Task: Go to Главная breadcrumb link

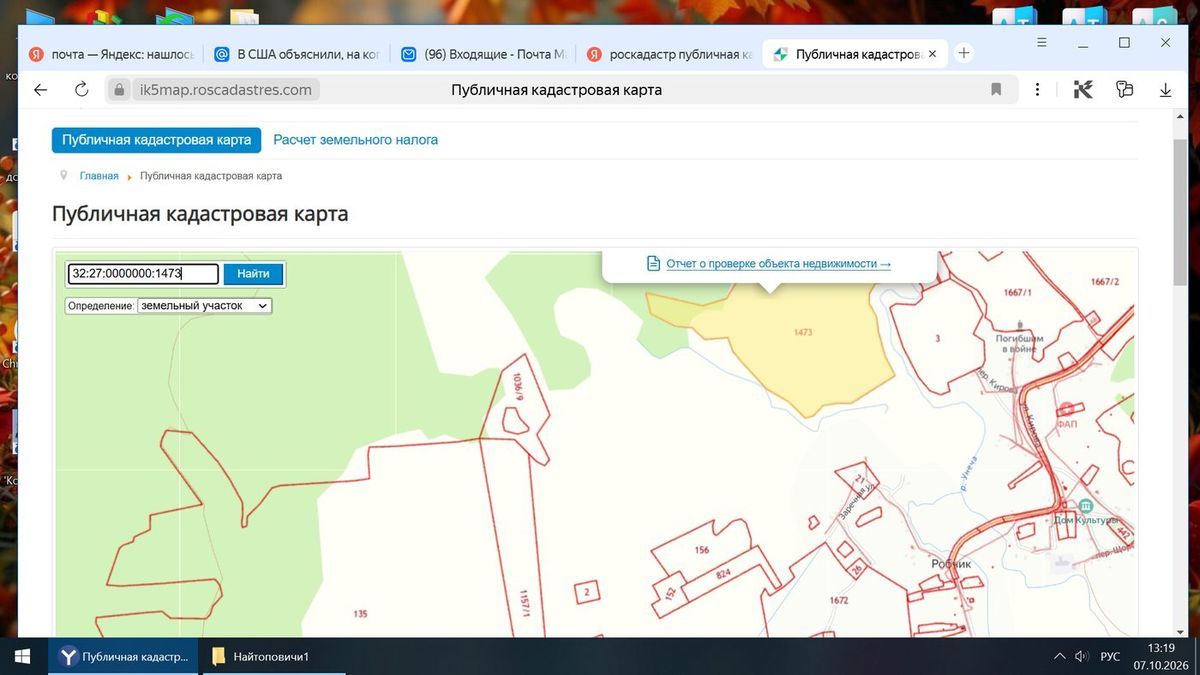Action: coord(99,176)
